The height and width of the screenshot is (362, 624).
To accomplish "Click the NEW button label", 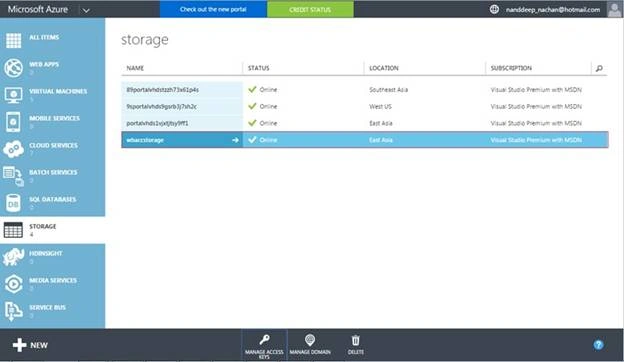I will tap(39, 345).
